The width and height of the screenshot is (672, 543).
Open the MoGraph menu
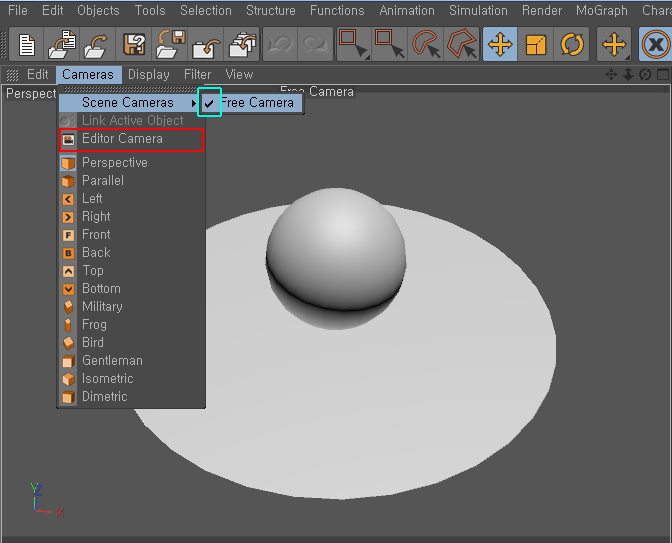pos(602,10)
